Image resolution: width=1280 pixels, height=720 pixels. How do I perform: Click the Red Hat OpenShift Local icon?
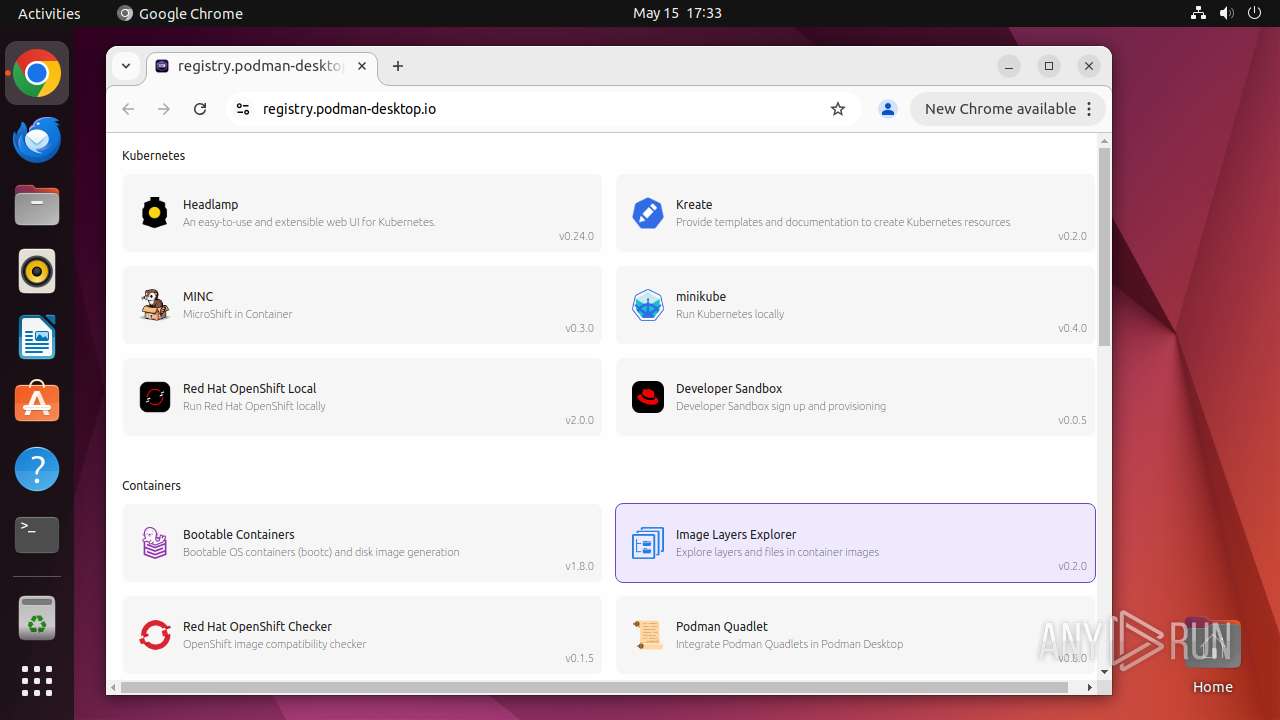click(154, 397)
